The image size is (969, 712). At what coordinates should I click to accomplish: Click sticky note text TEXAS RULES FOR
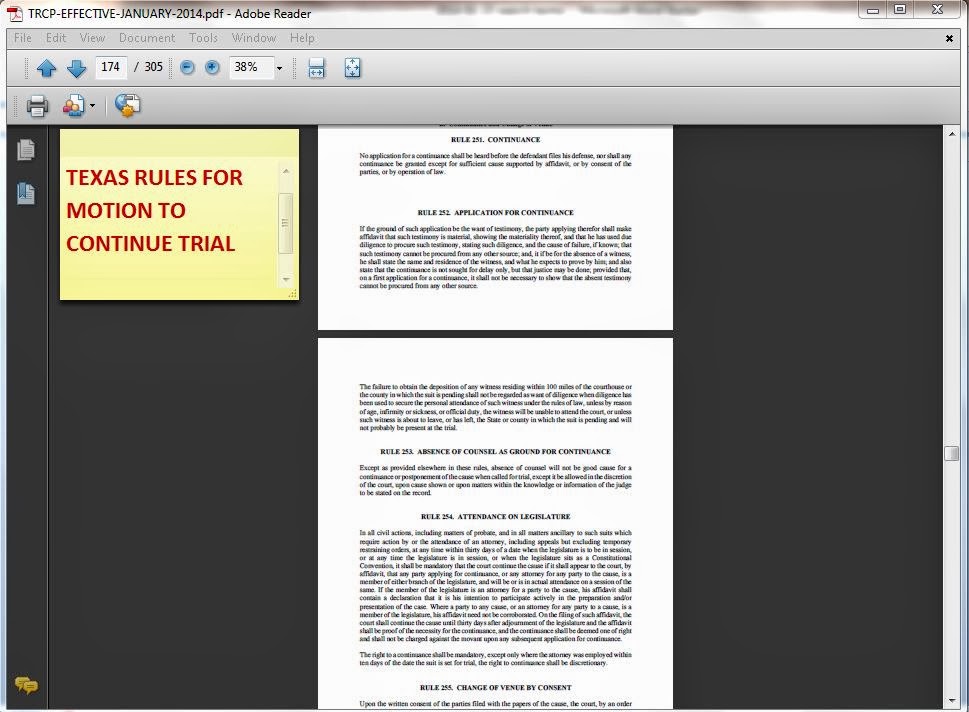[x=154, y=177]
